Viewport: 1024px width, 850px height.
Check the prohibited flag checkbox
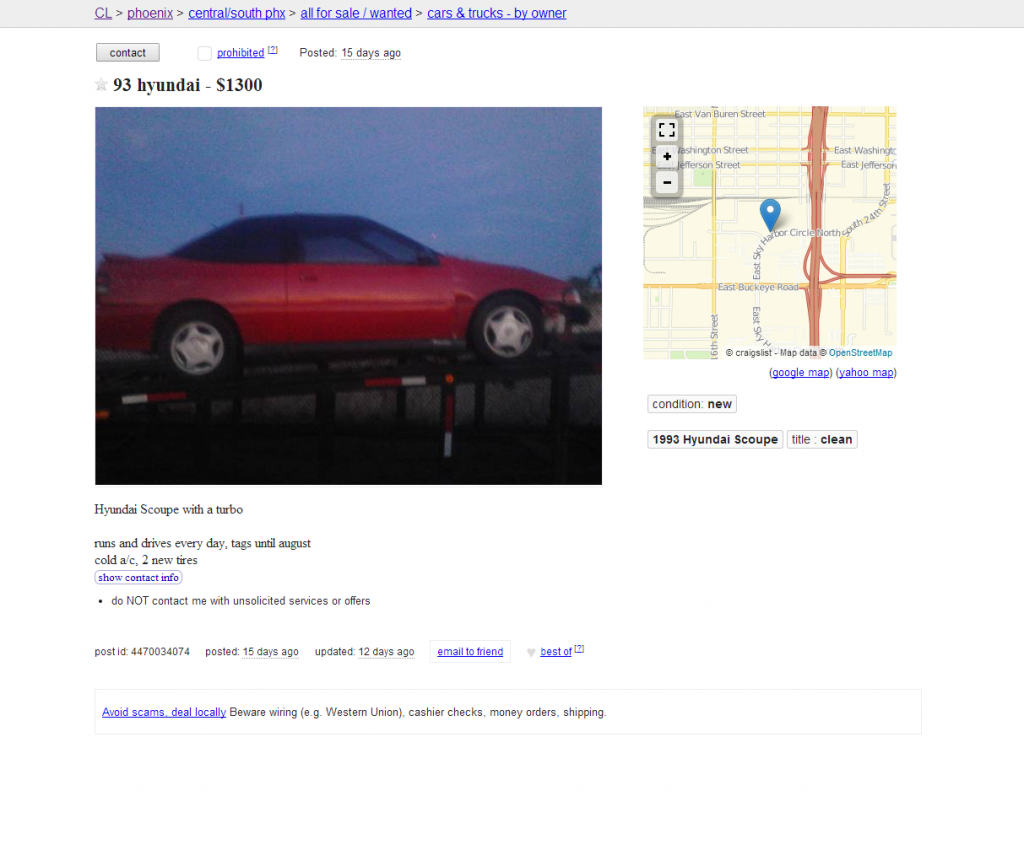tap(204, 53)
